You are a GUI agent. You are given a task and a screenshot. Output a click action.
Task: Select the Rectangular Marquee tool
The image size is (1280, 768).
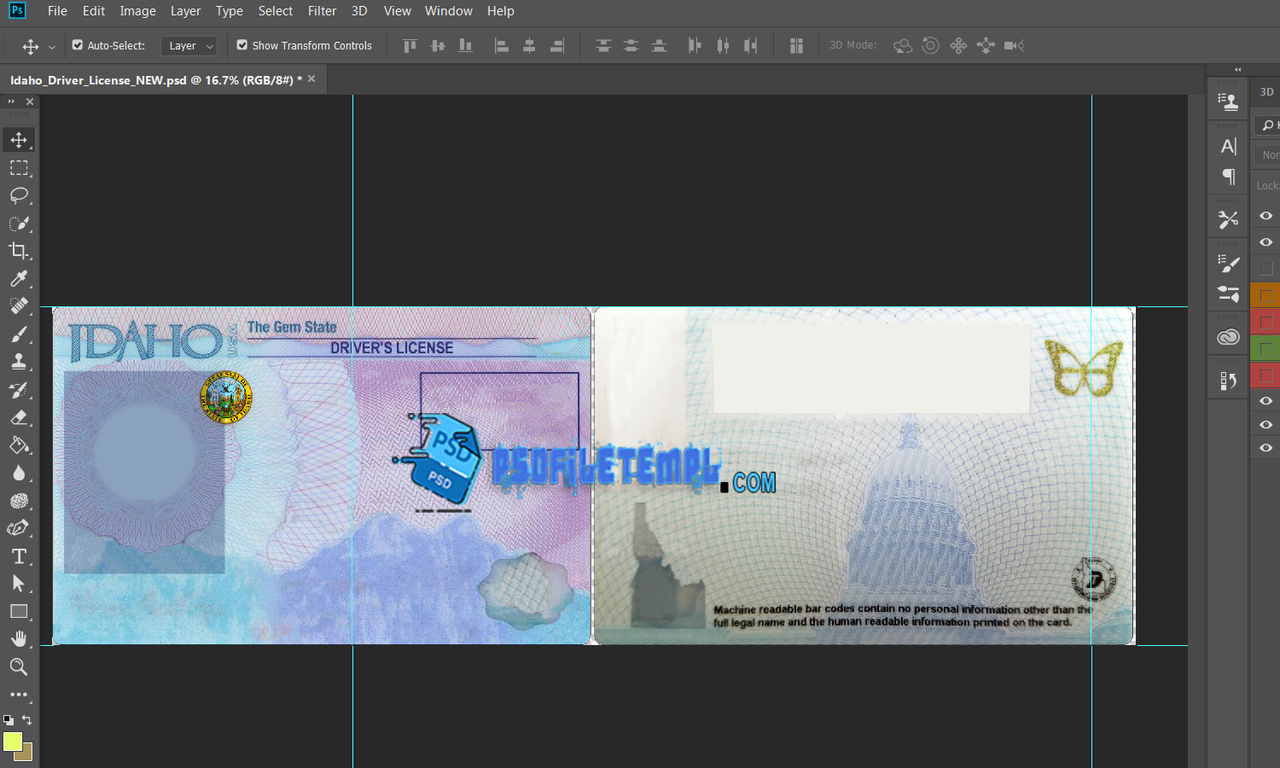[x=19, y=168]
